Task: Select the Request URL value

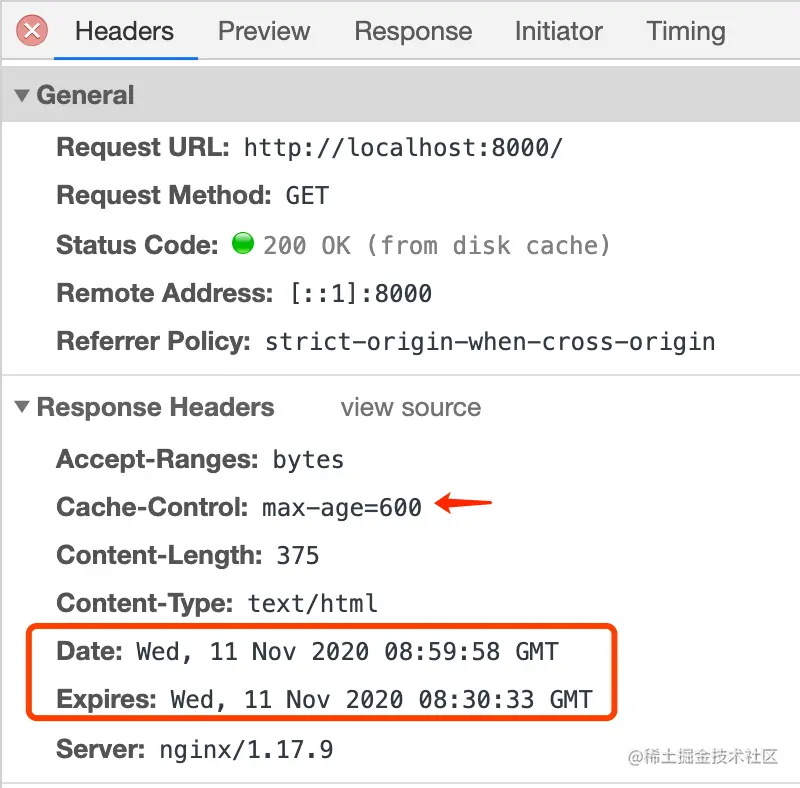Action: (x=403, y=148)
